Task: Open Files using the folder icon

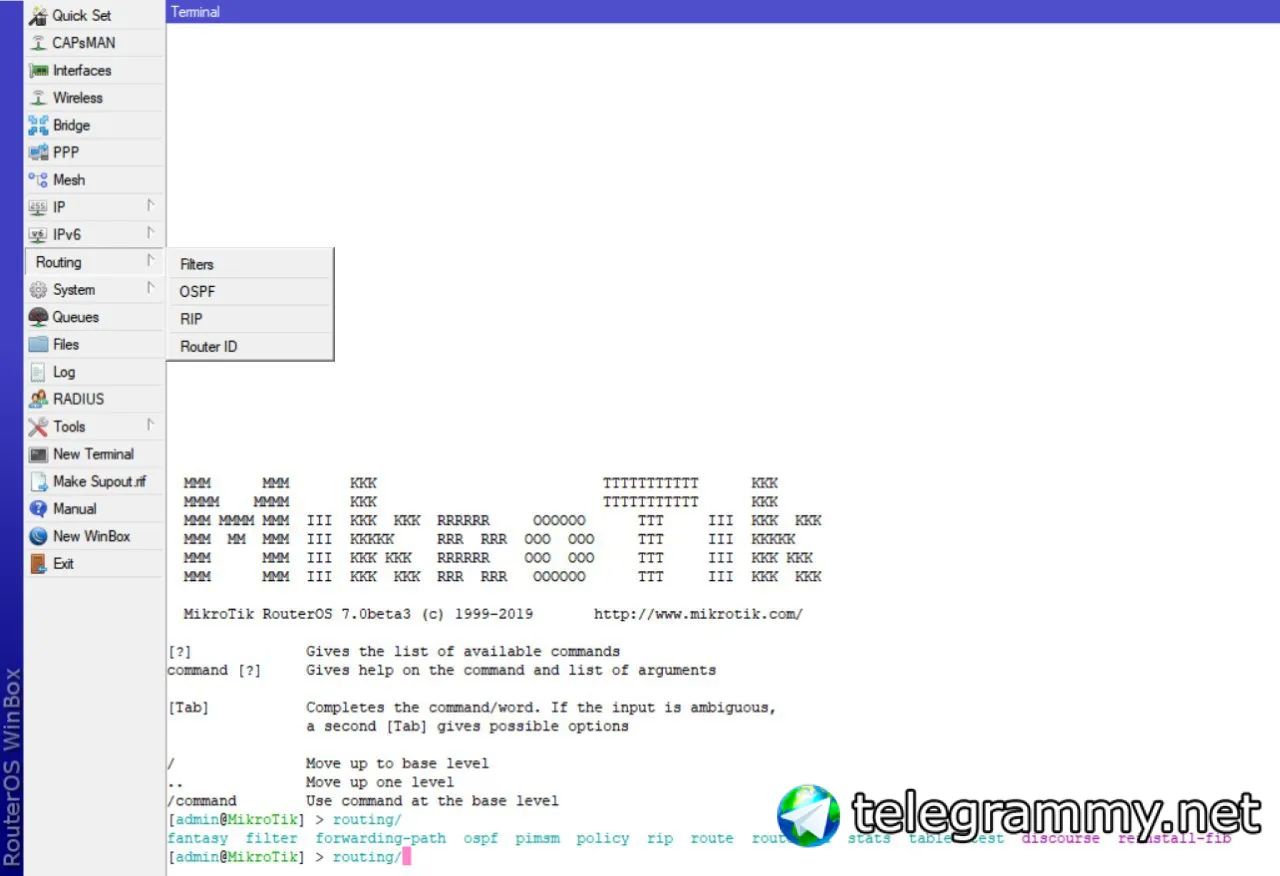Action: point(38,344)
